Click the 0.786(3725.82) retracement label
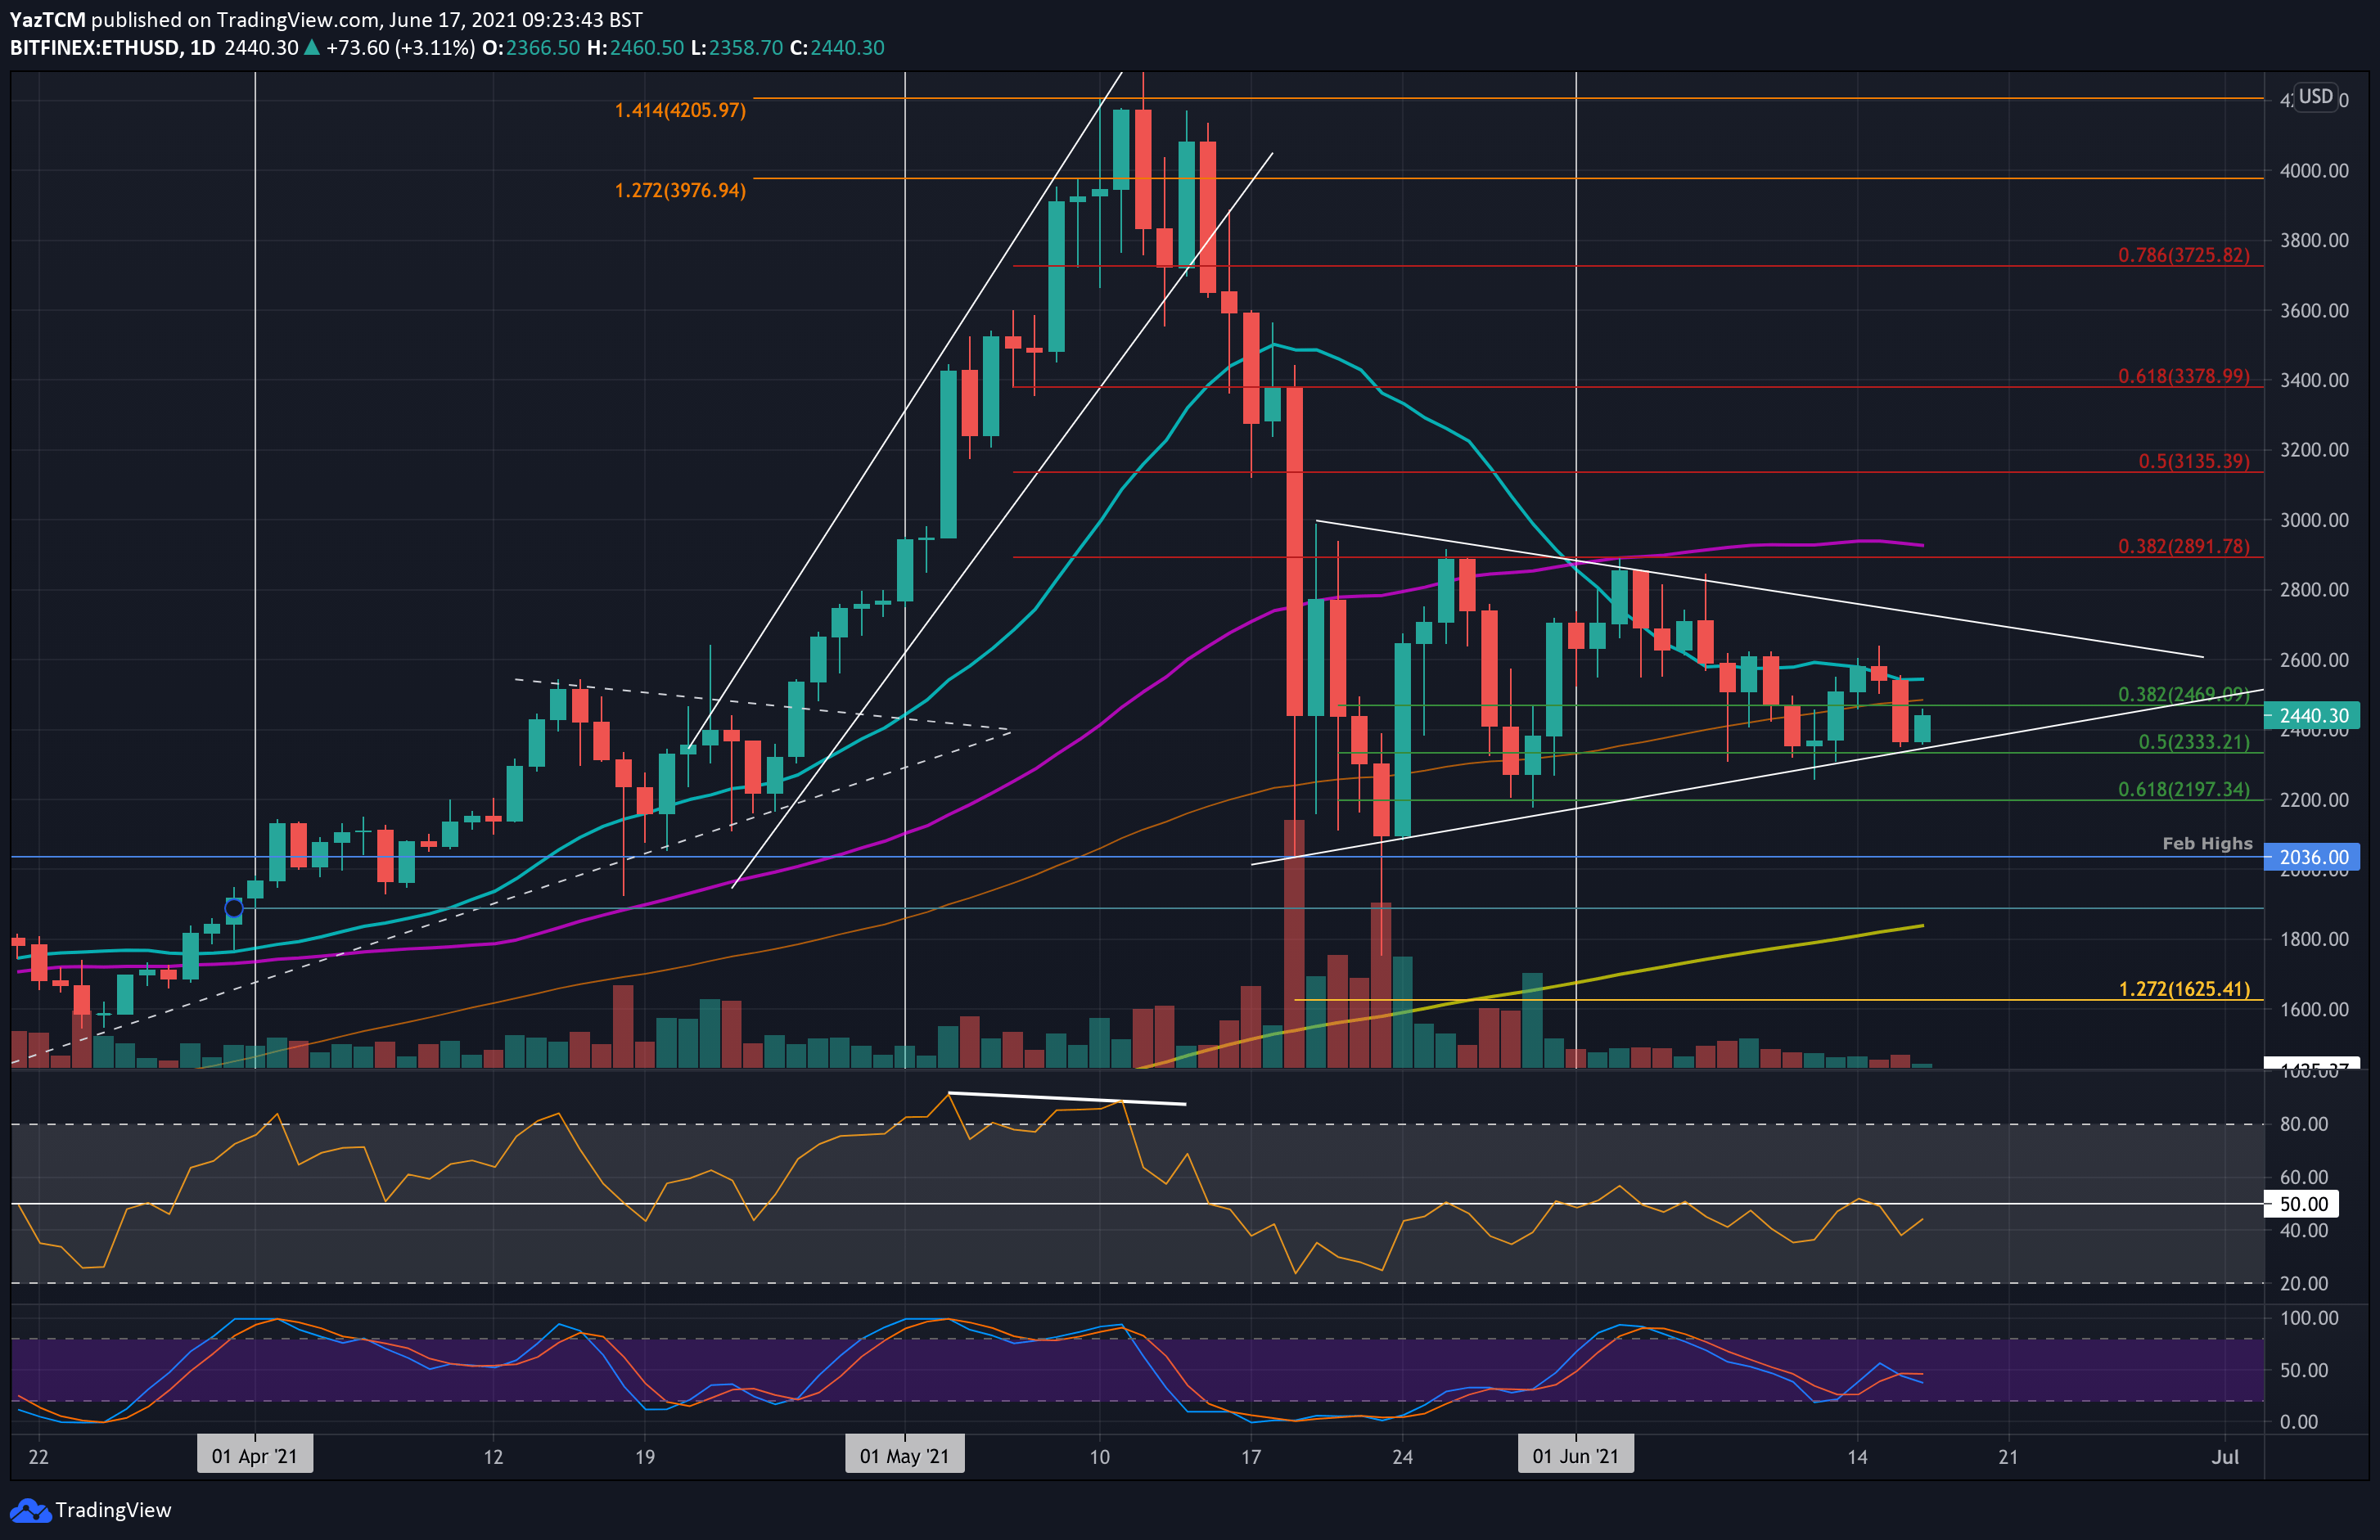Screen dimensions: 2380x1540 [2184, 255]
